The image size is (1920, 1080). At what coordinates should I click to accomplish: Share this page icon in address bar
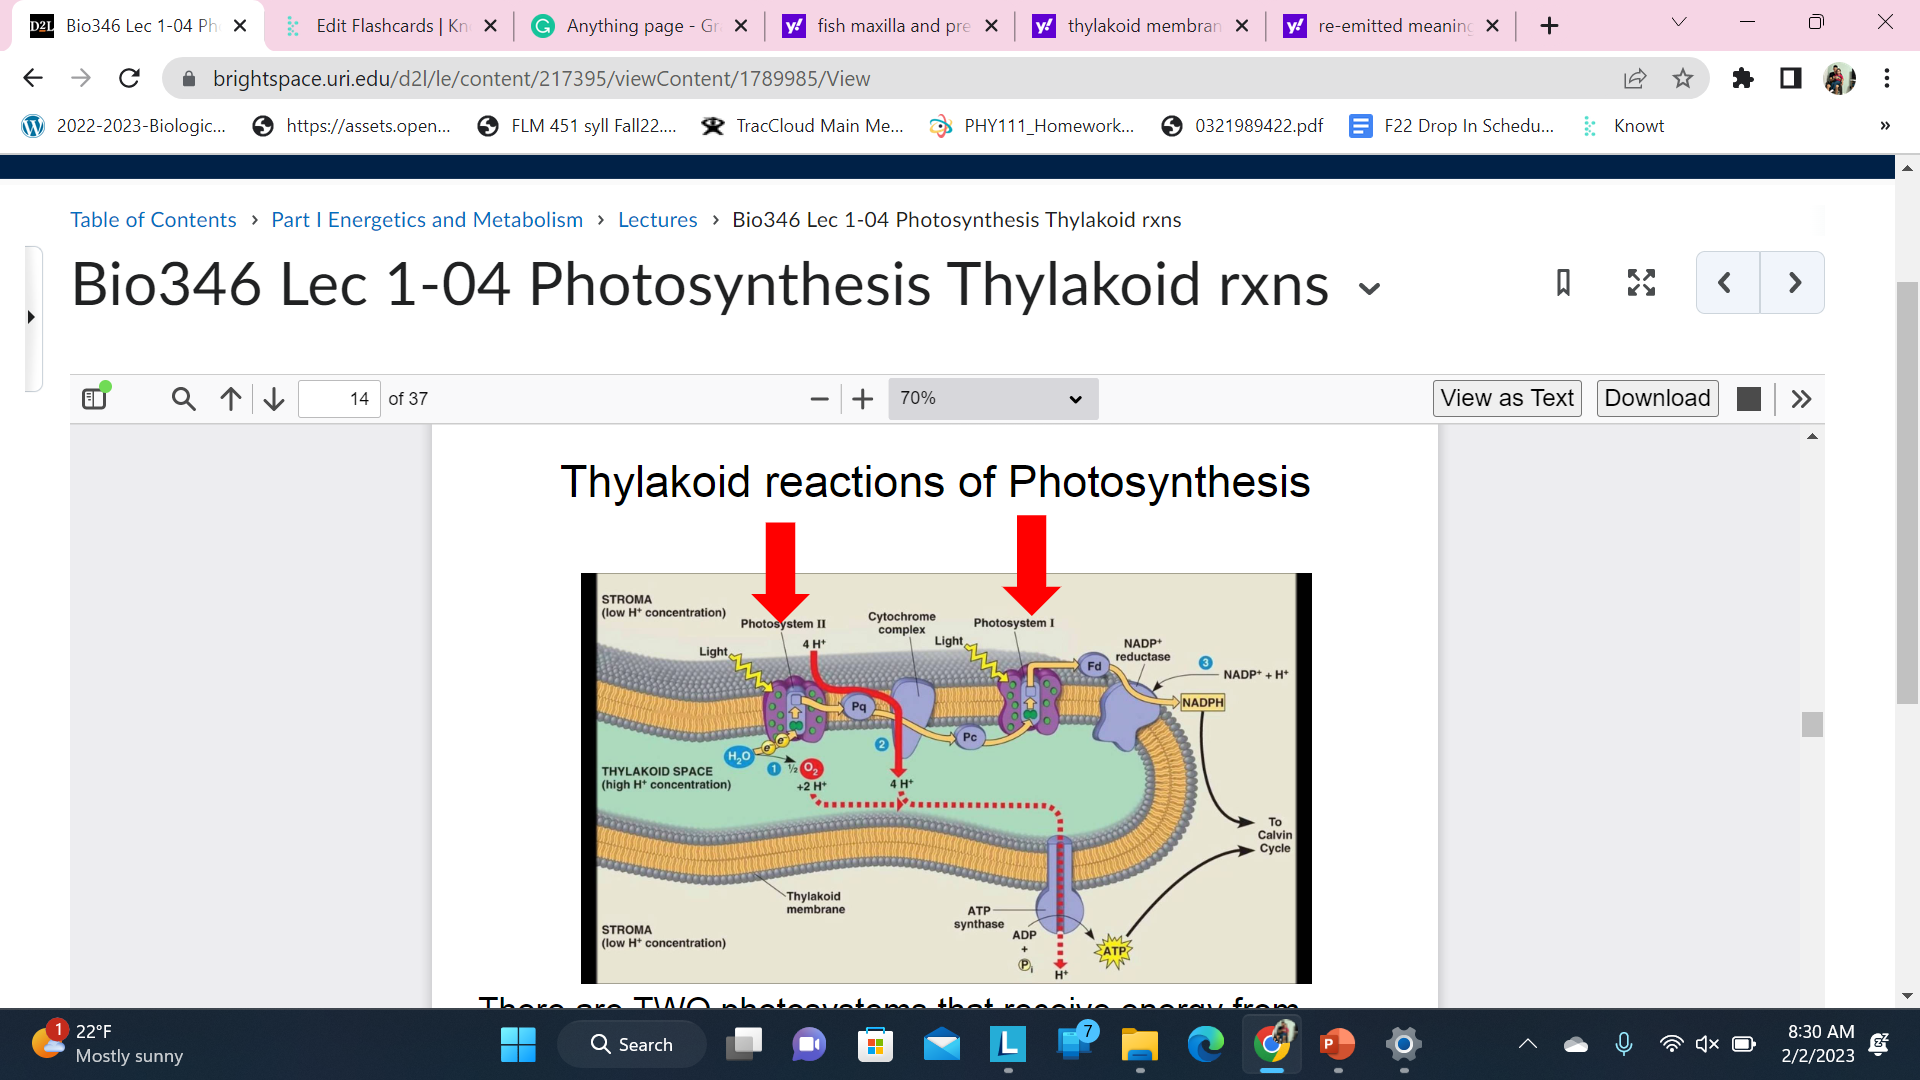[x=1635, y=78]
